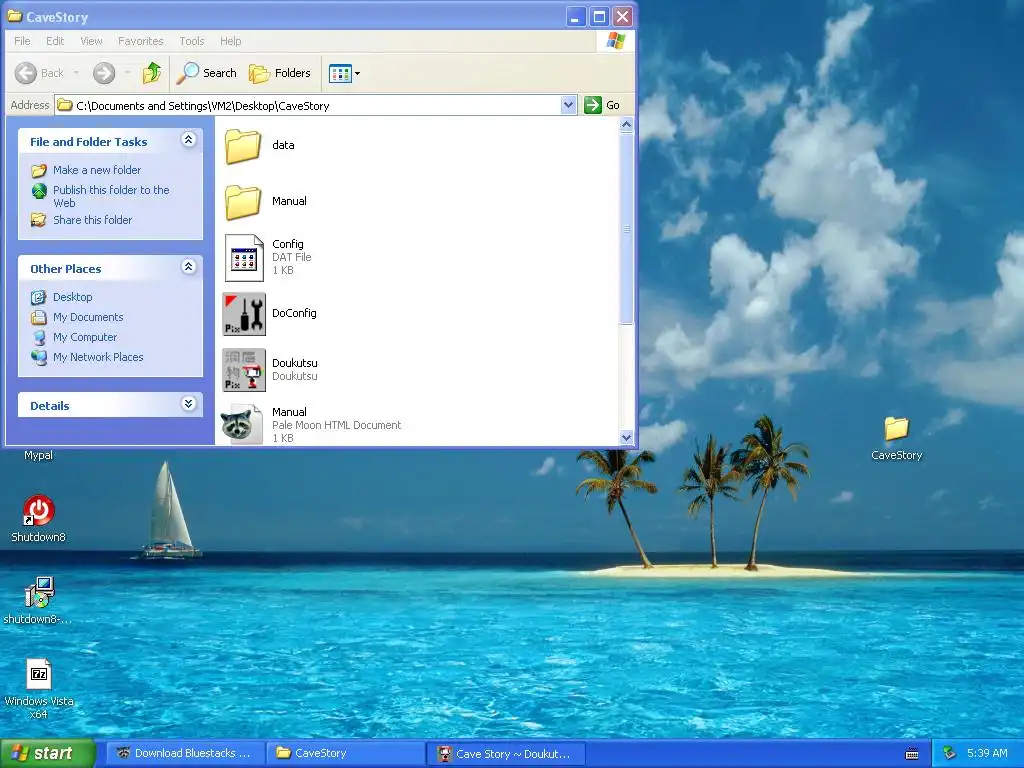Open the Forward history dropdown arrow
1024x768 pixels.
coord(127,72)
